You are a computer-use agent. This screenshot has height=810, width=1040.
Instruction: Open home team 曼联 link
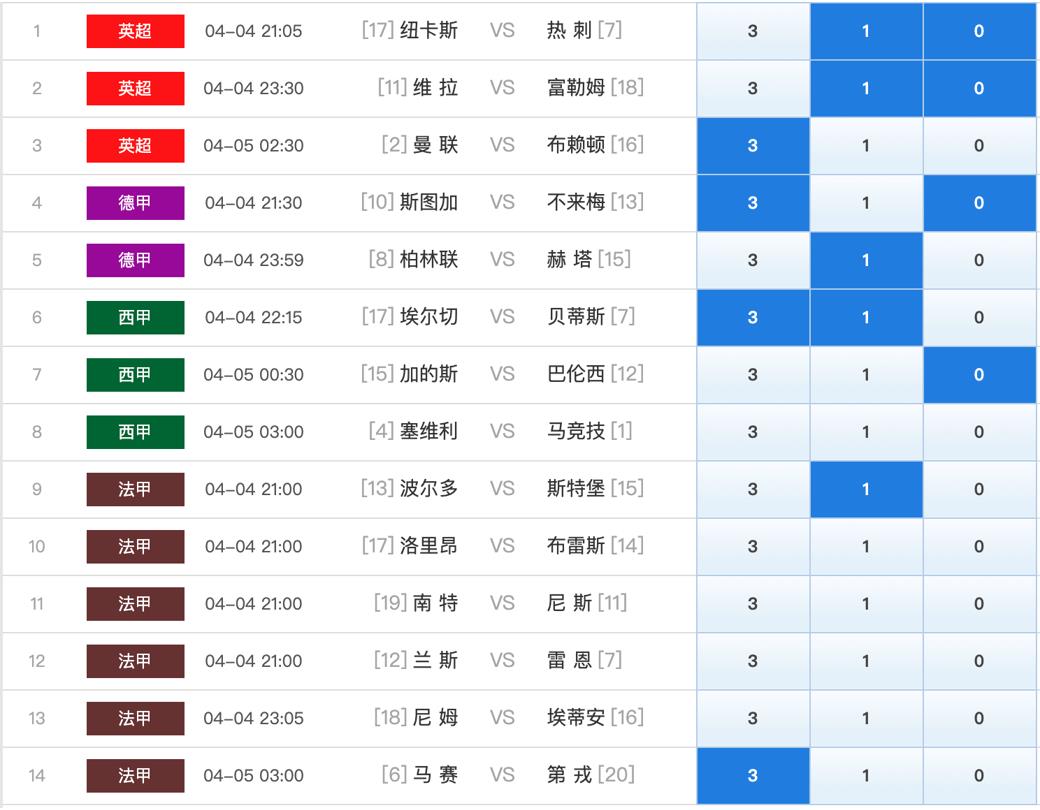point(436,145)
